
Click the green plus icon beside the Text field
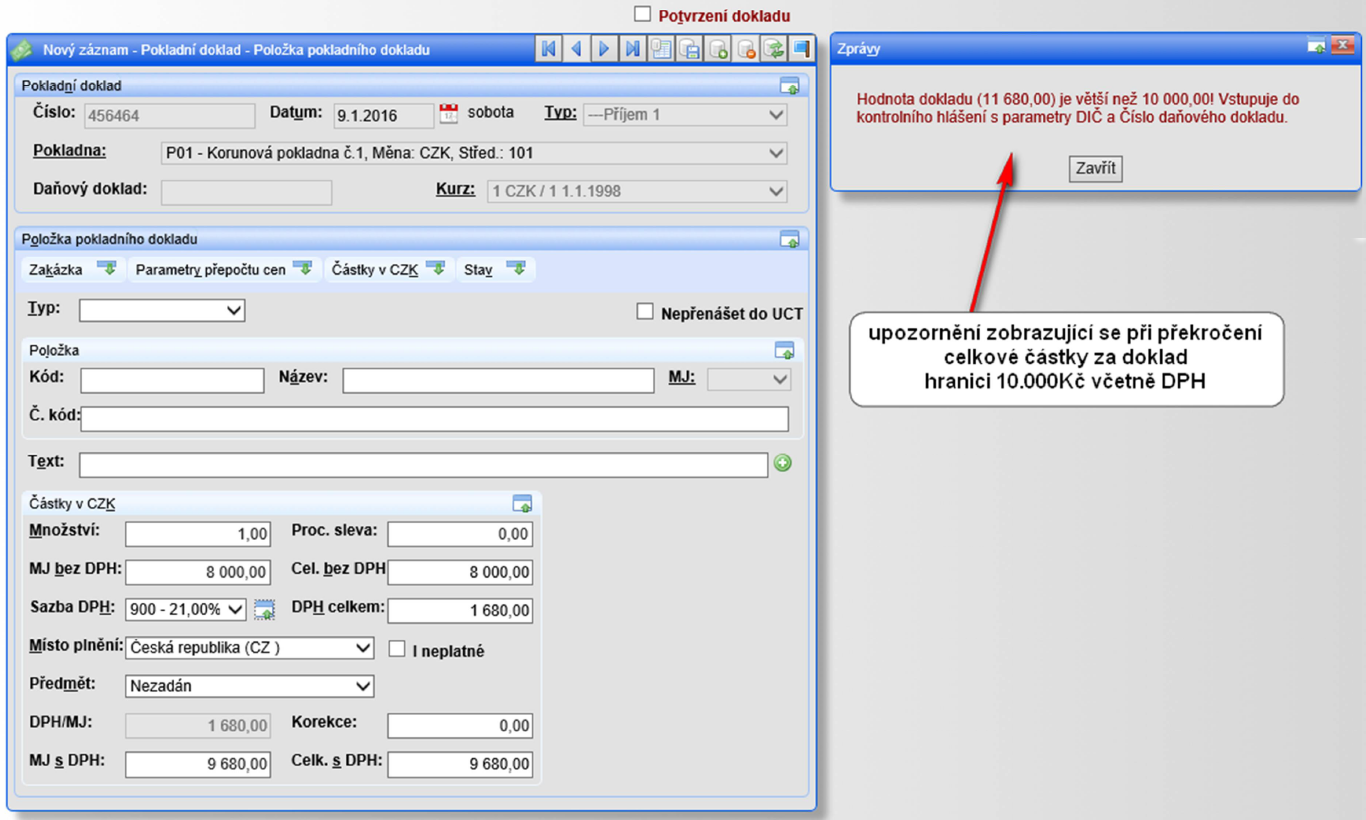click(782, 463)
